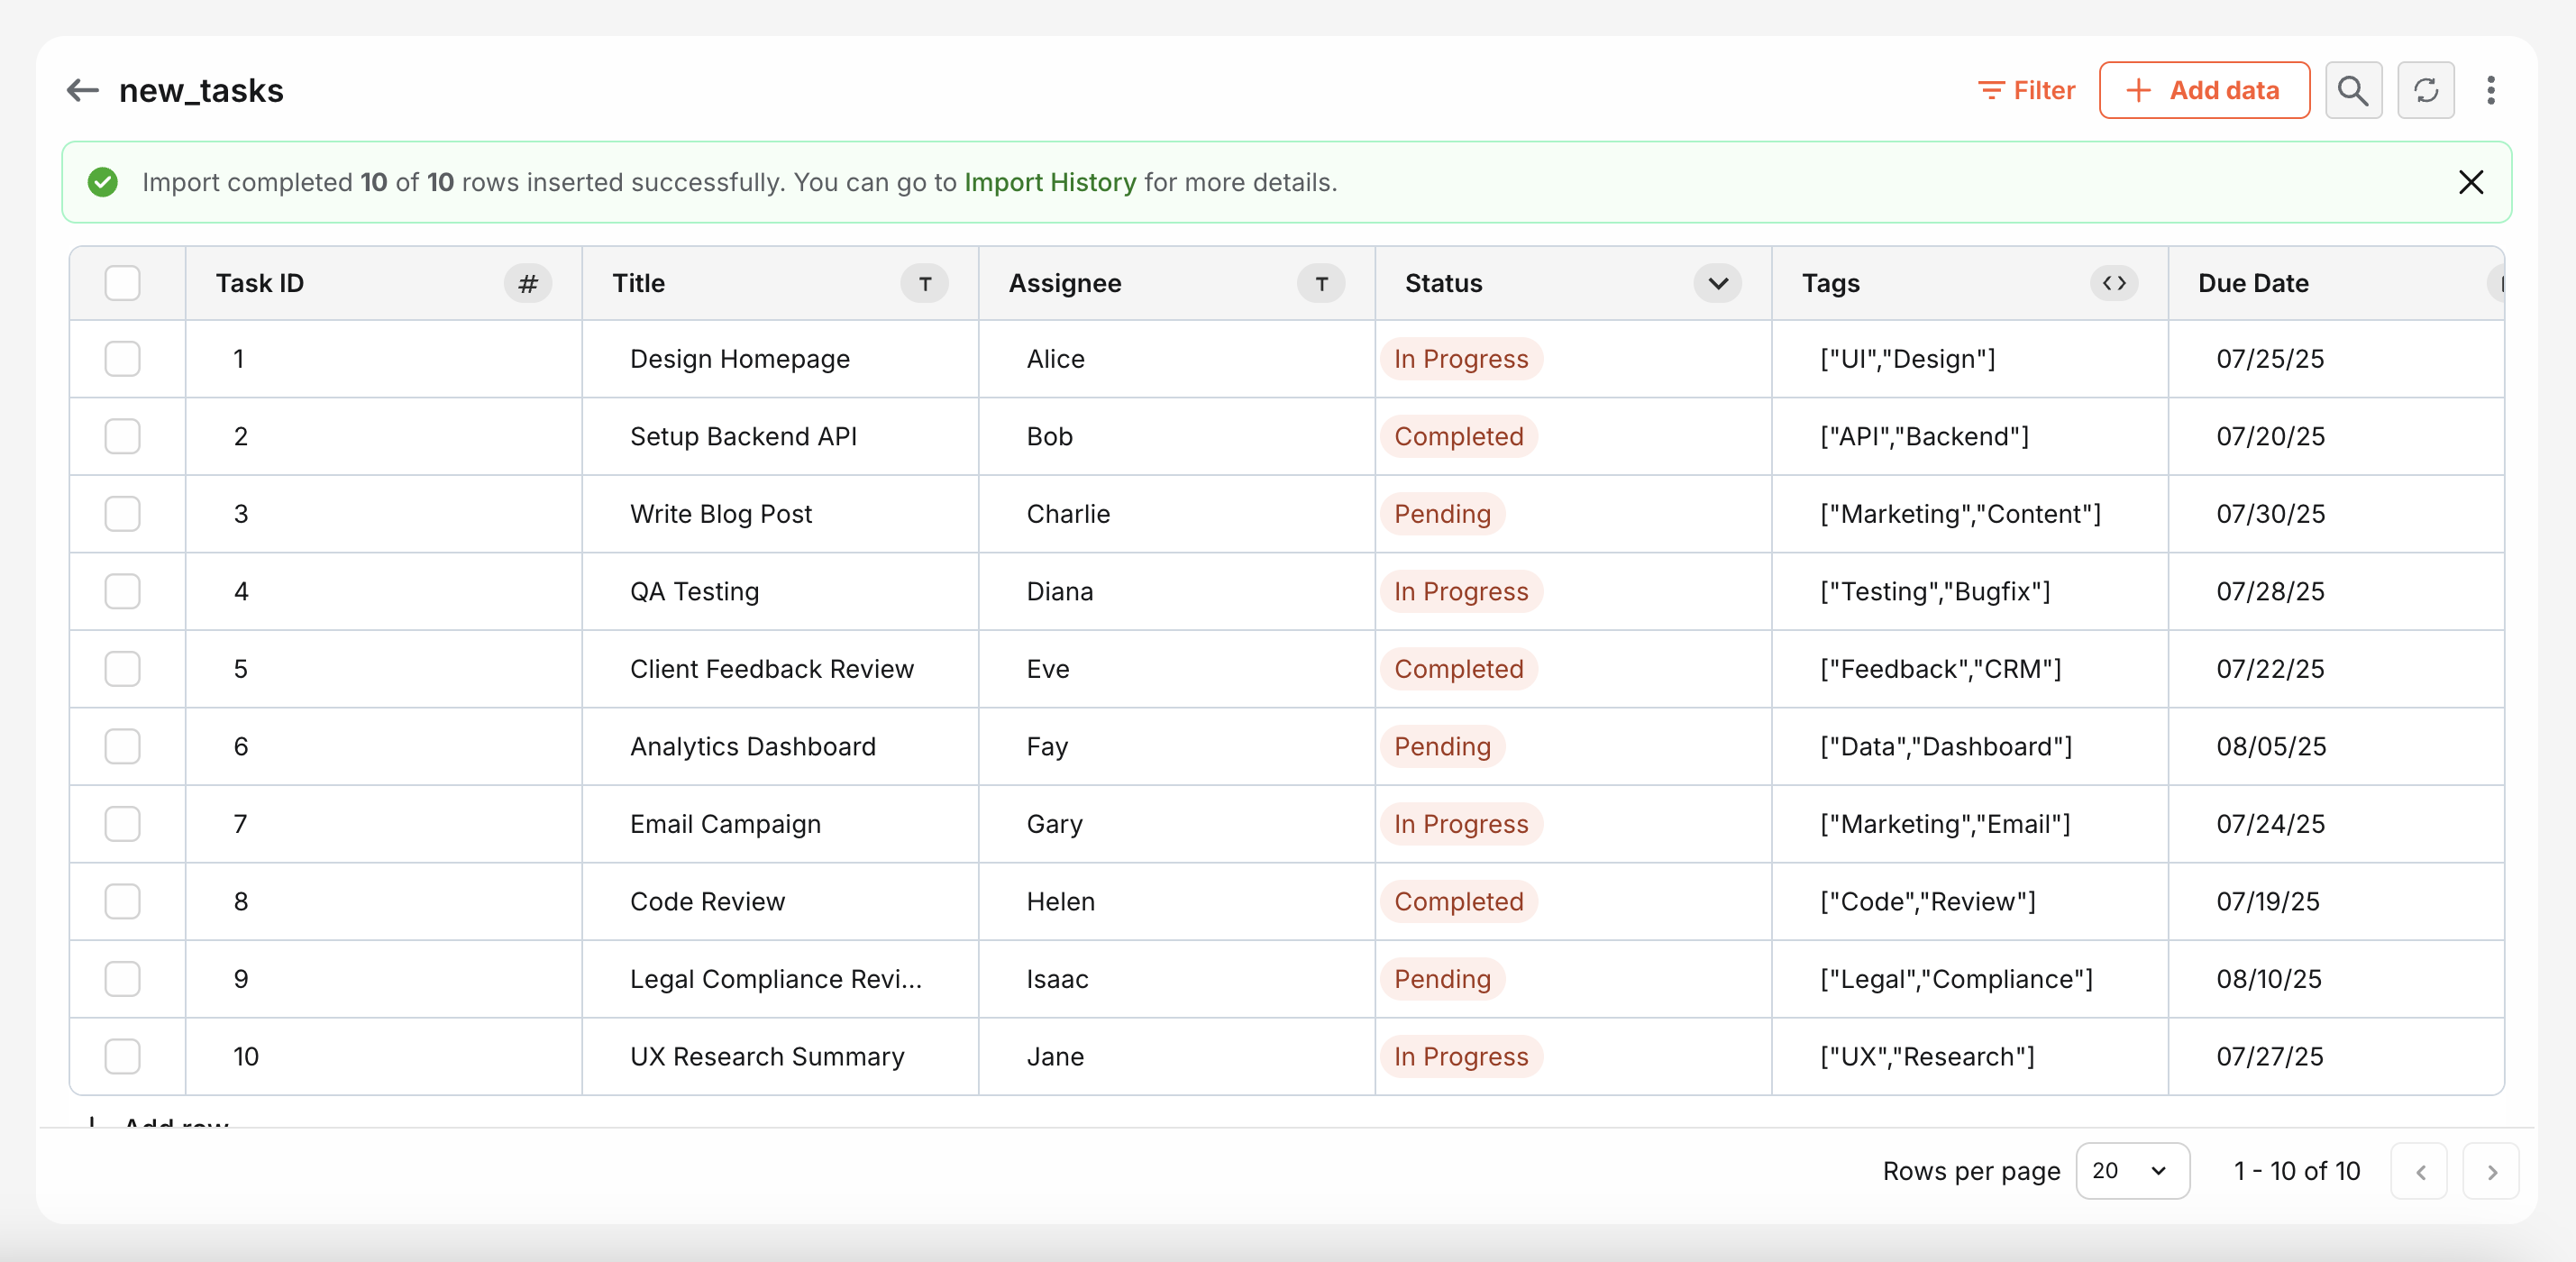The height and width of the screenshot is (1262, 2576).
Task: Click Diana's In Progress status badge
Action: pos(1461,591)
